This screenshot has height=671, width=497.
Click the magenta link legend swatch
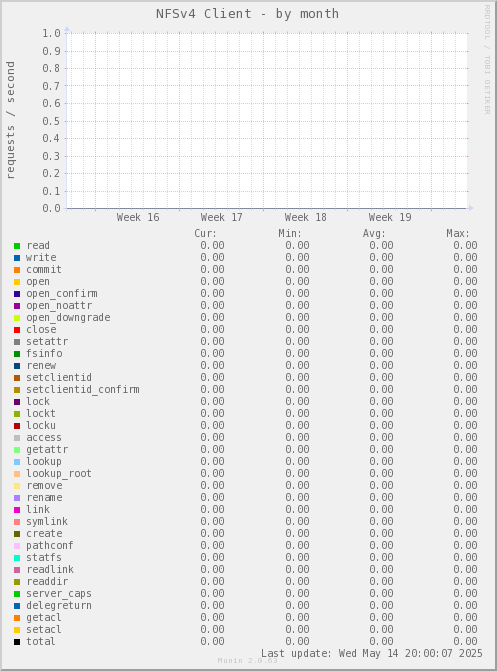point(17,510)
